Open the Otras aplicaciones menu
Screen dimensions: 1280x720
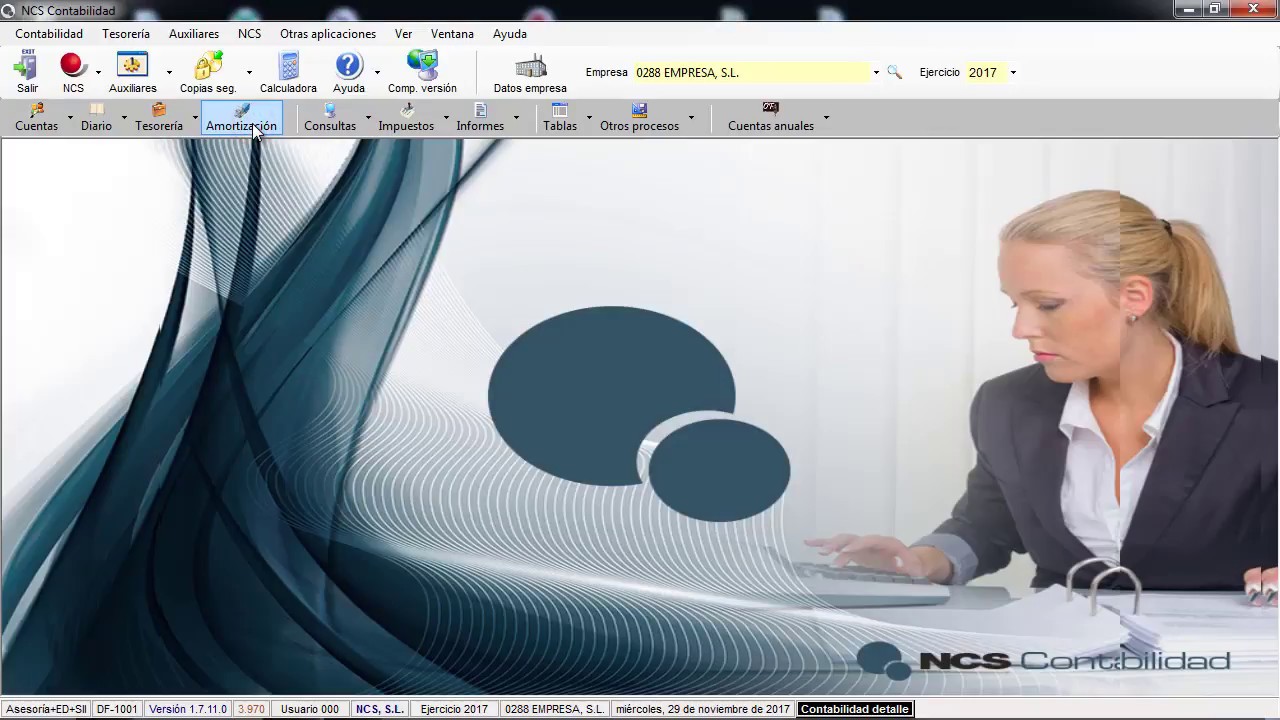click(x=328, y=34)
